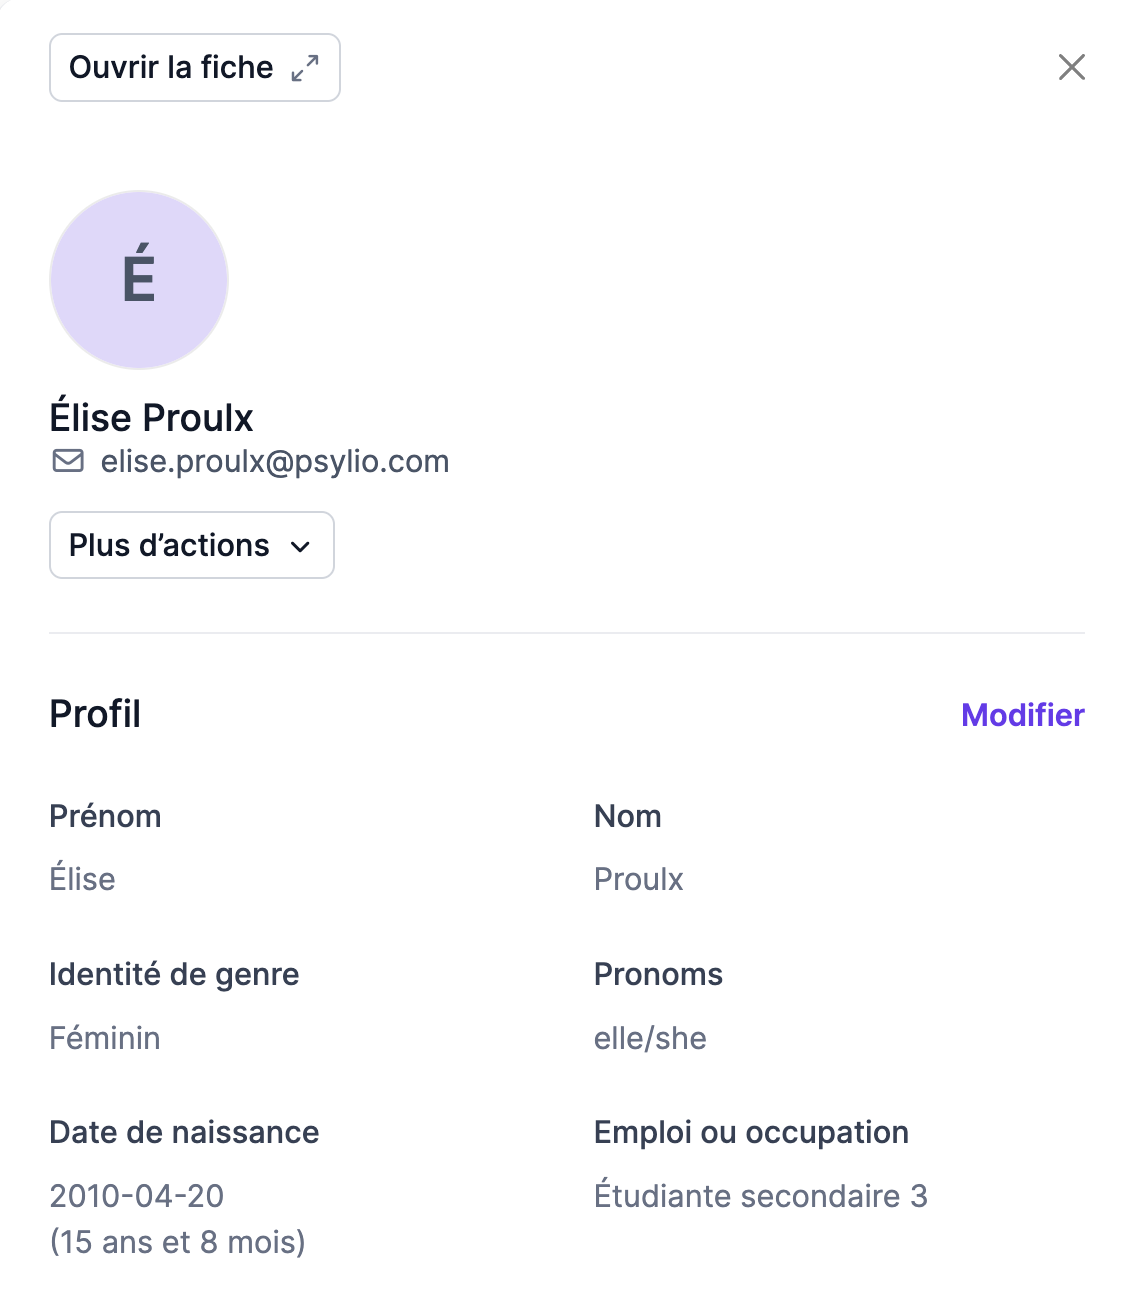Click the Ouvrir la fiche label text

(x=171, y=67)
